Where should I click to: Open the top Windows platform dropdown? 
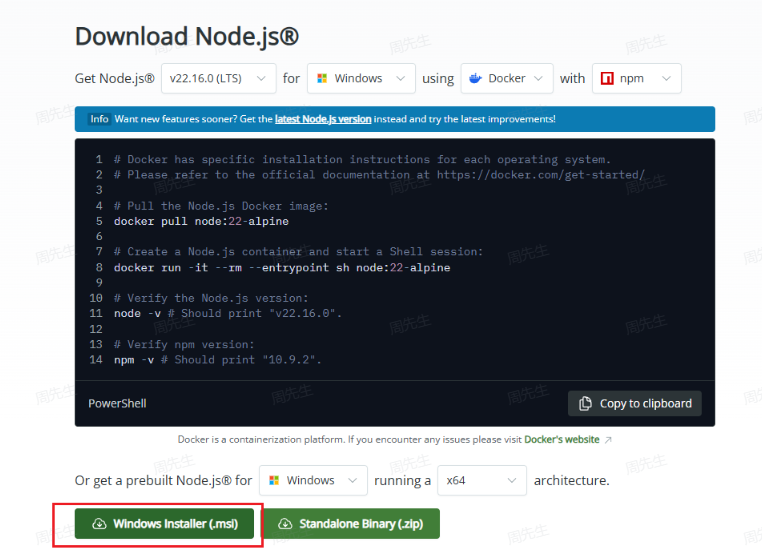[361, 78]
